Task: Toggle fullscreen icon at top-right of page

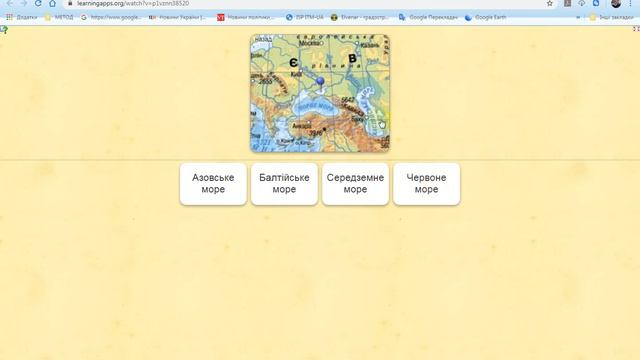Action: point(636,29)
